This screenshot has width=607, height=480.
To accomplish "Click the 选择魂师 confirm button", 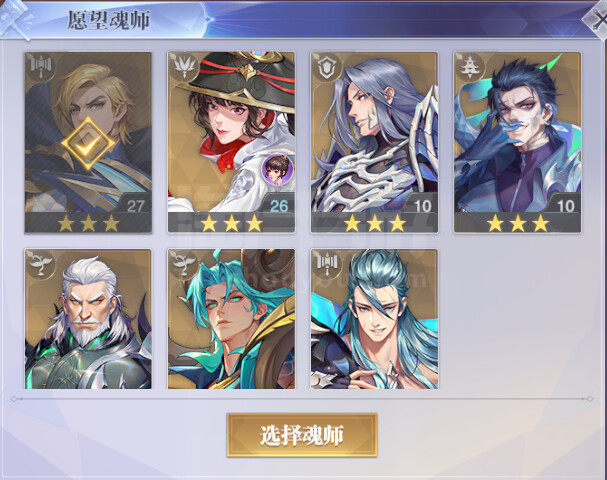I will (x=302, y=435).
